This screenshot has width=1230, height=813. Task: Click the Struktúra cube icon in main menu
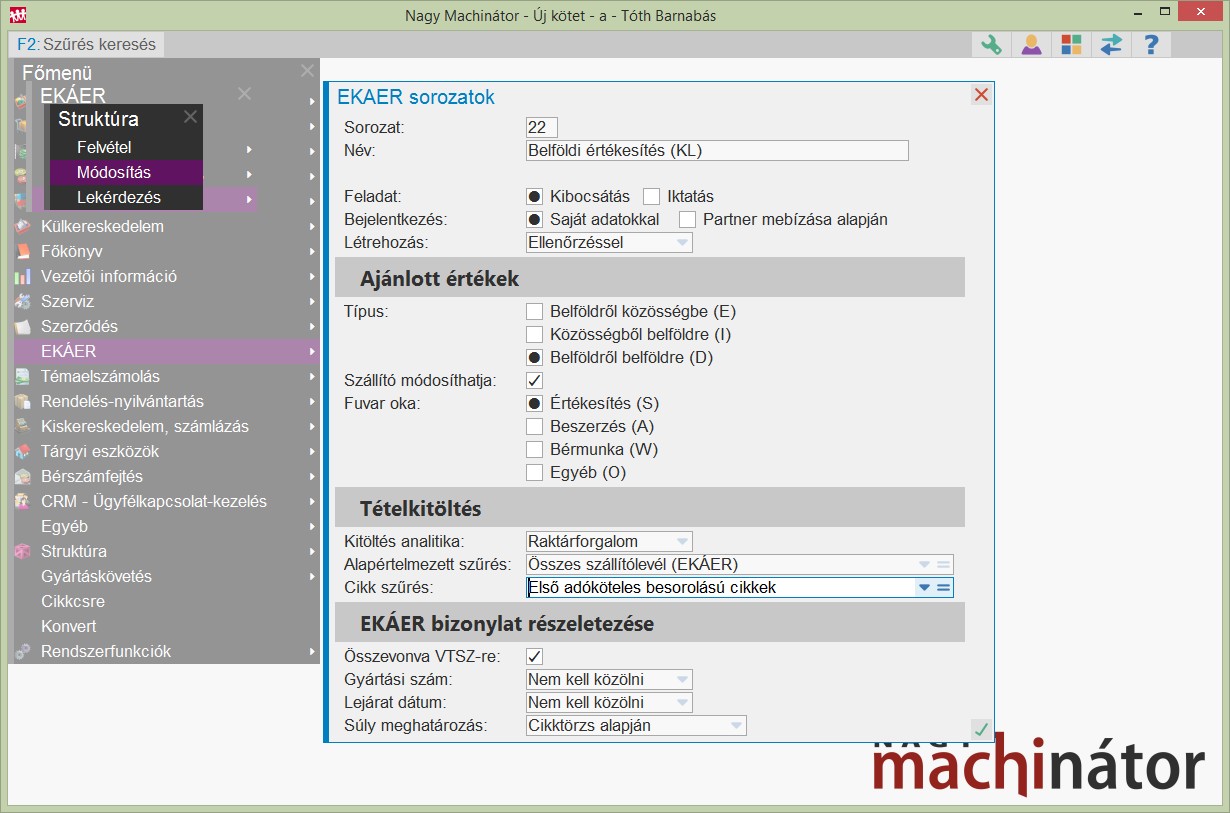tap(23, 551)
